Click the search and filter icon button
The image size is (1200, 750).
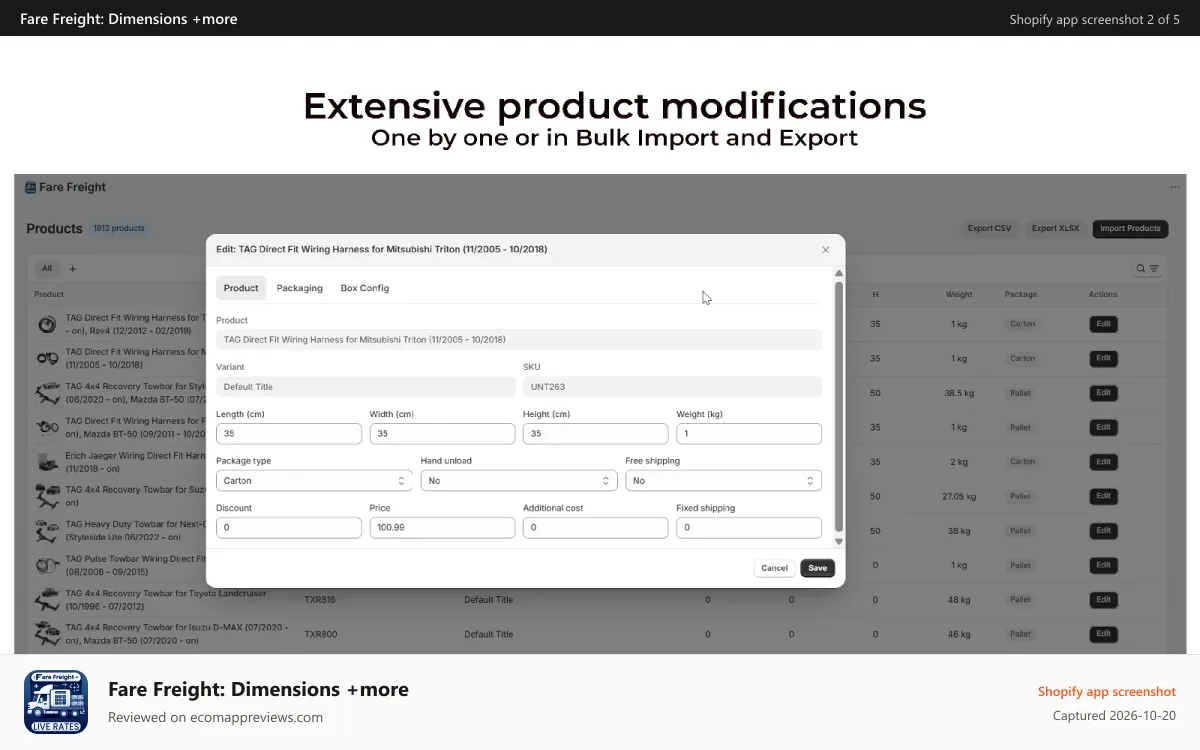click(x=1147, y=268)
